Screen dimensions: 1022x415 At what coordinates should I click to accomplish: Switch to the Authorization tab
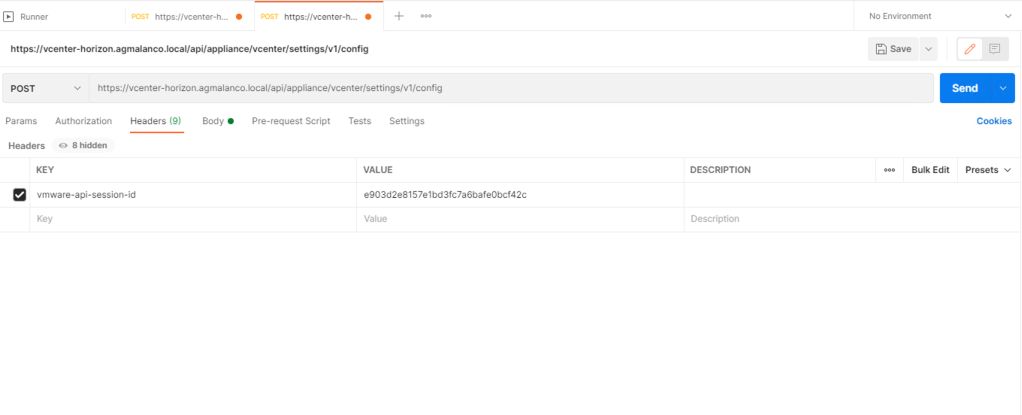pos(83,121)
